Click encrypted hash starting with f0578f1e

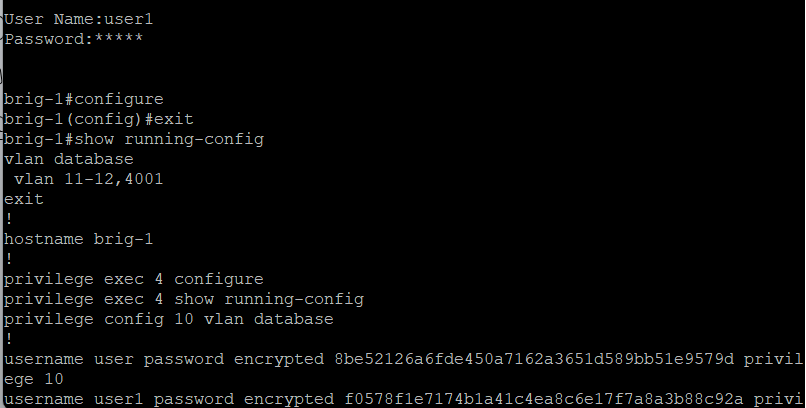point(544,399)
